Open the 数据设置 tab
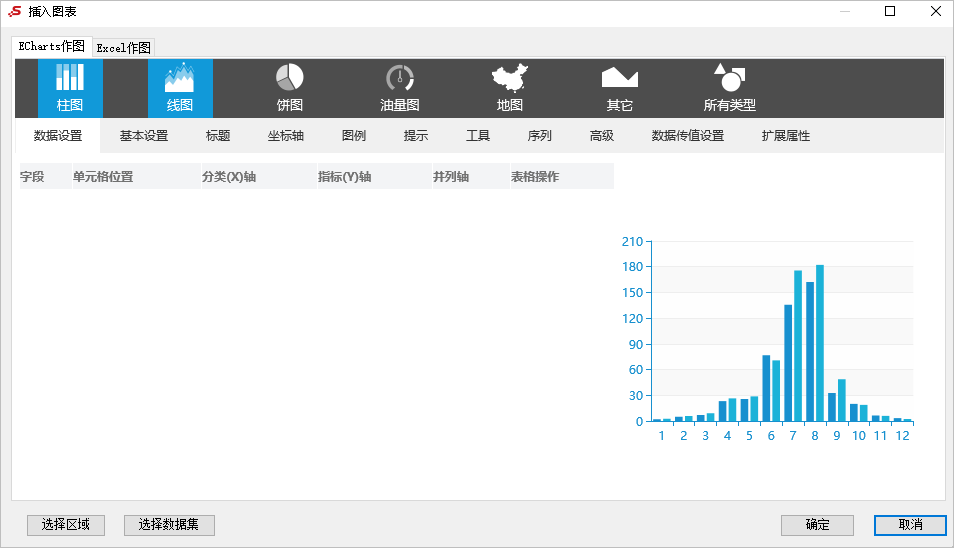Image resolution: width=954 pixels, height=548 pixels. point(58,136)
